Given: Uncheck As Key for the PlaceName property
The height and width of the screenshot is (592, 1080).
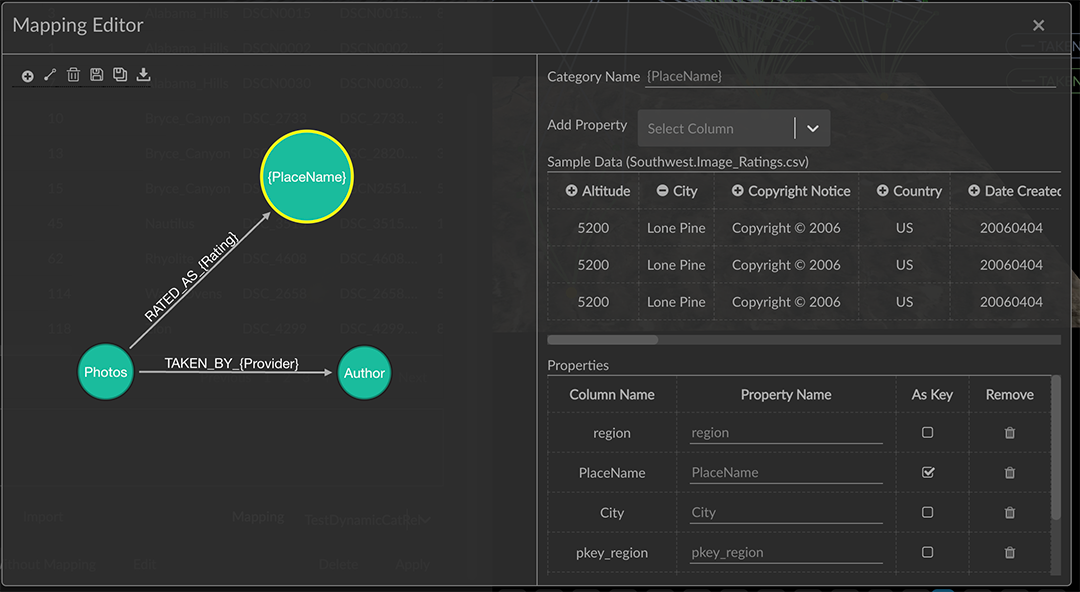Looking at the screenshot, I should [930, 472].
